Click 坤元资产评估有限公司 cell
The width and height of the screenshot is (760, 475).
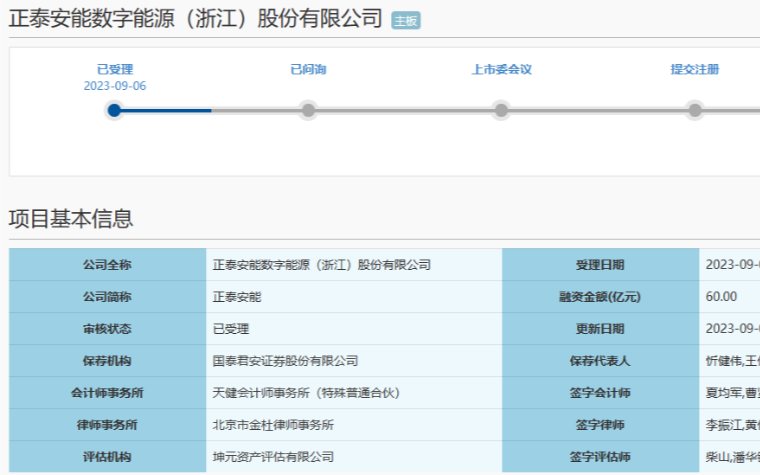point(354,457)
